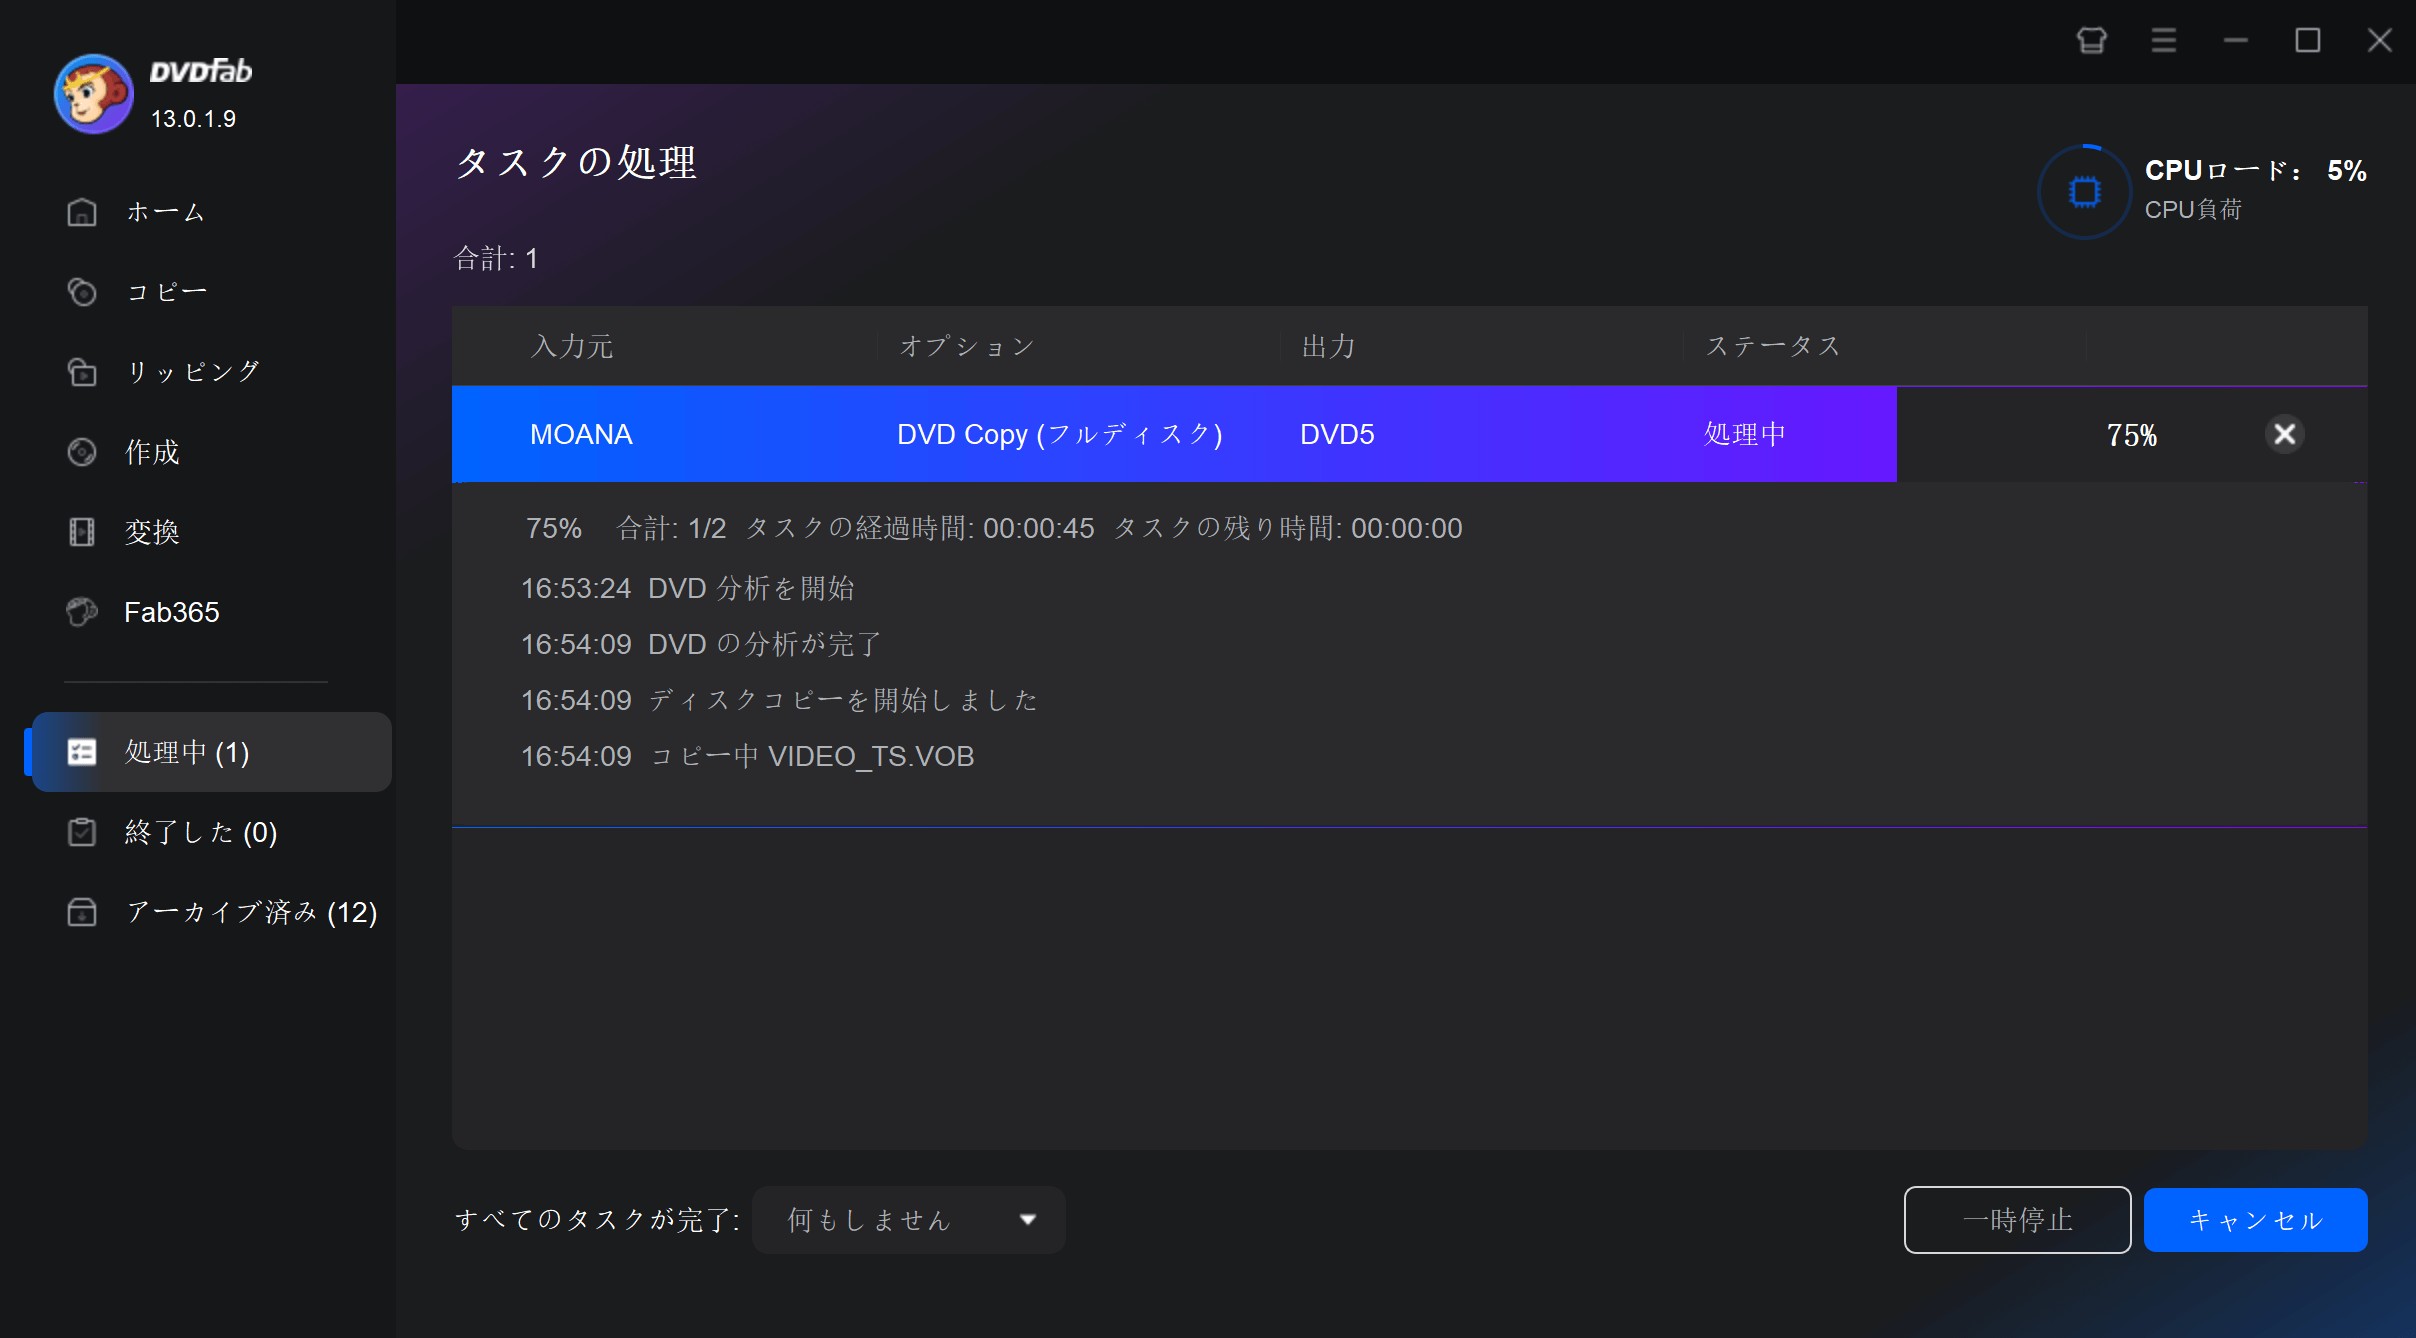Open the Fab365 sidebar icon

tap(82, 612)
